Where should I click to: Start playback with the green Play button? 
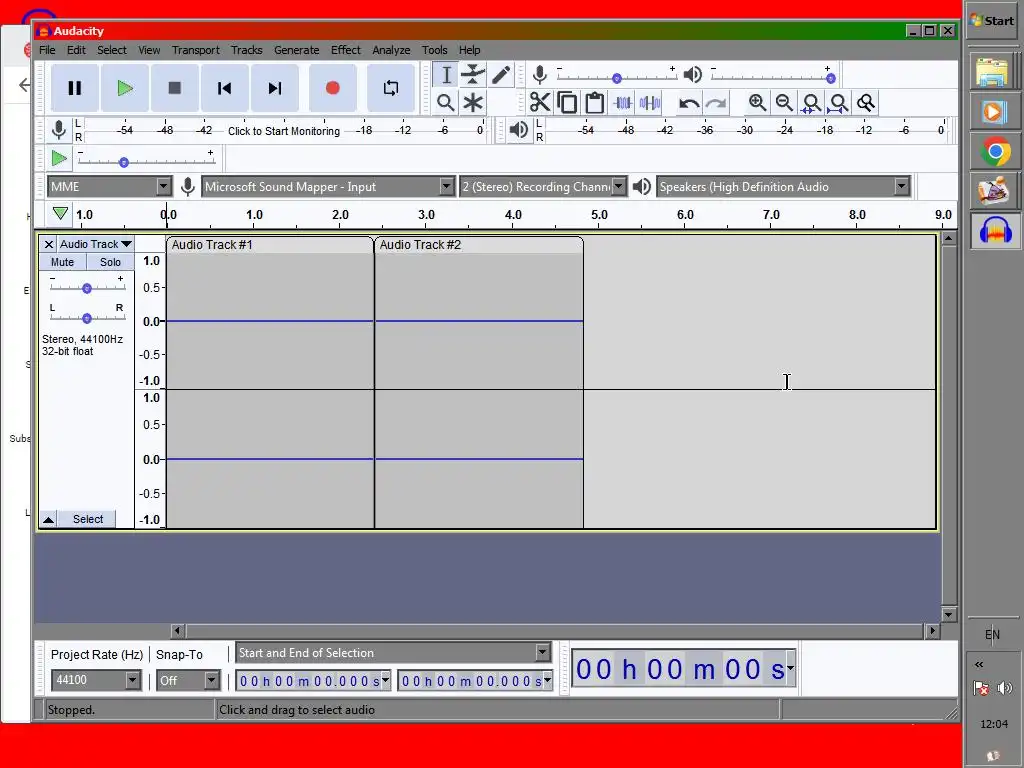125,88
